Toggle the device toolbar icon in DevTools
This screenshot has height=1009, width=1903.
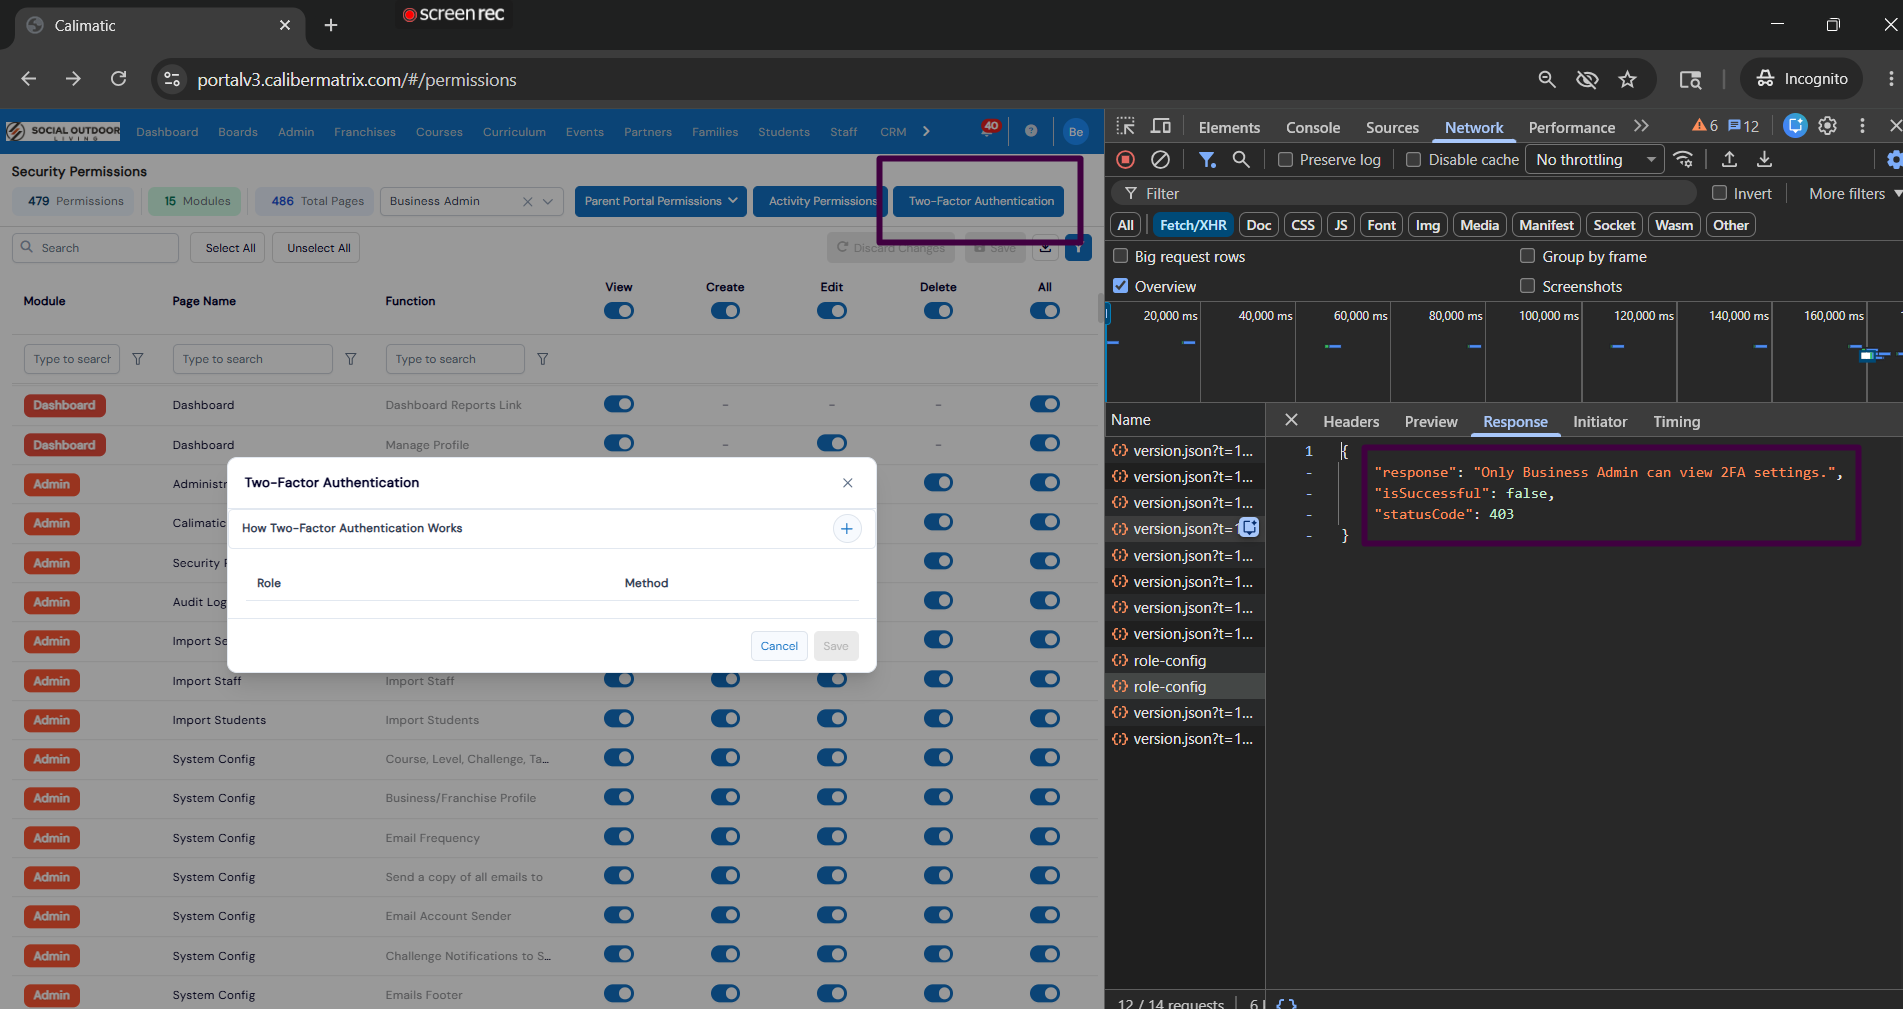coord(1161,126)
